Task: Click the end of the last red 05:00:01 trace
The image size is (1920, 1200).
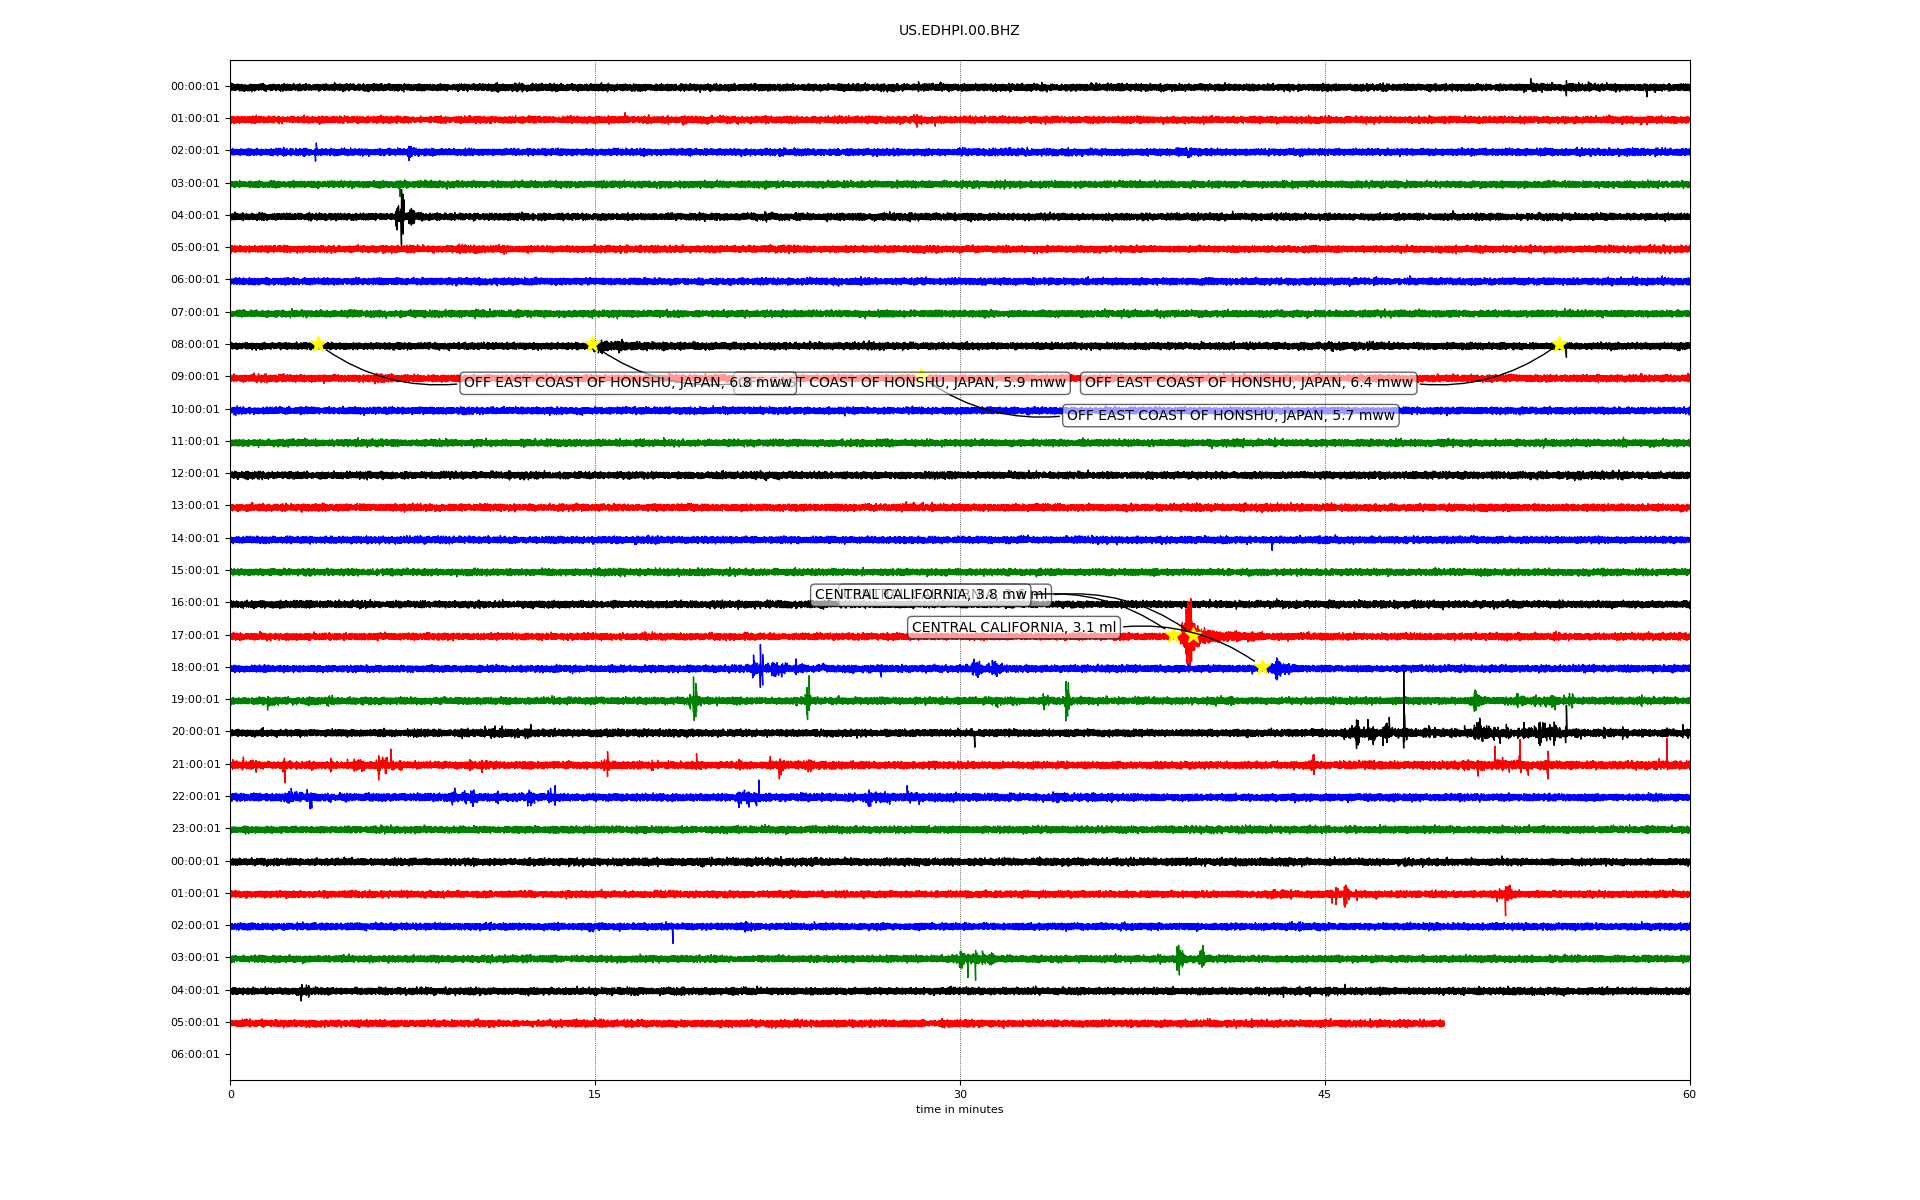Action: [x=1442, y=1023]
